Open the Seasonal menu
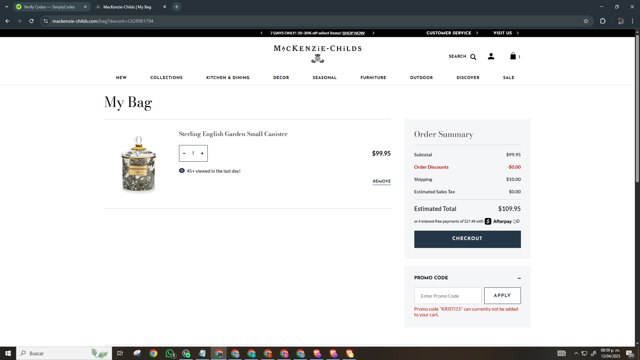This screenshot has width=640, height=360. point(324,78)
